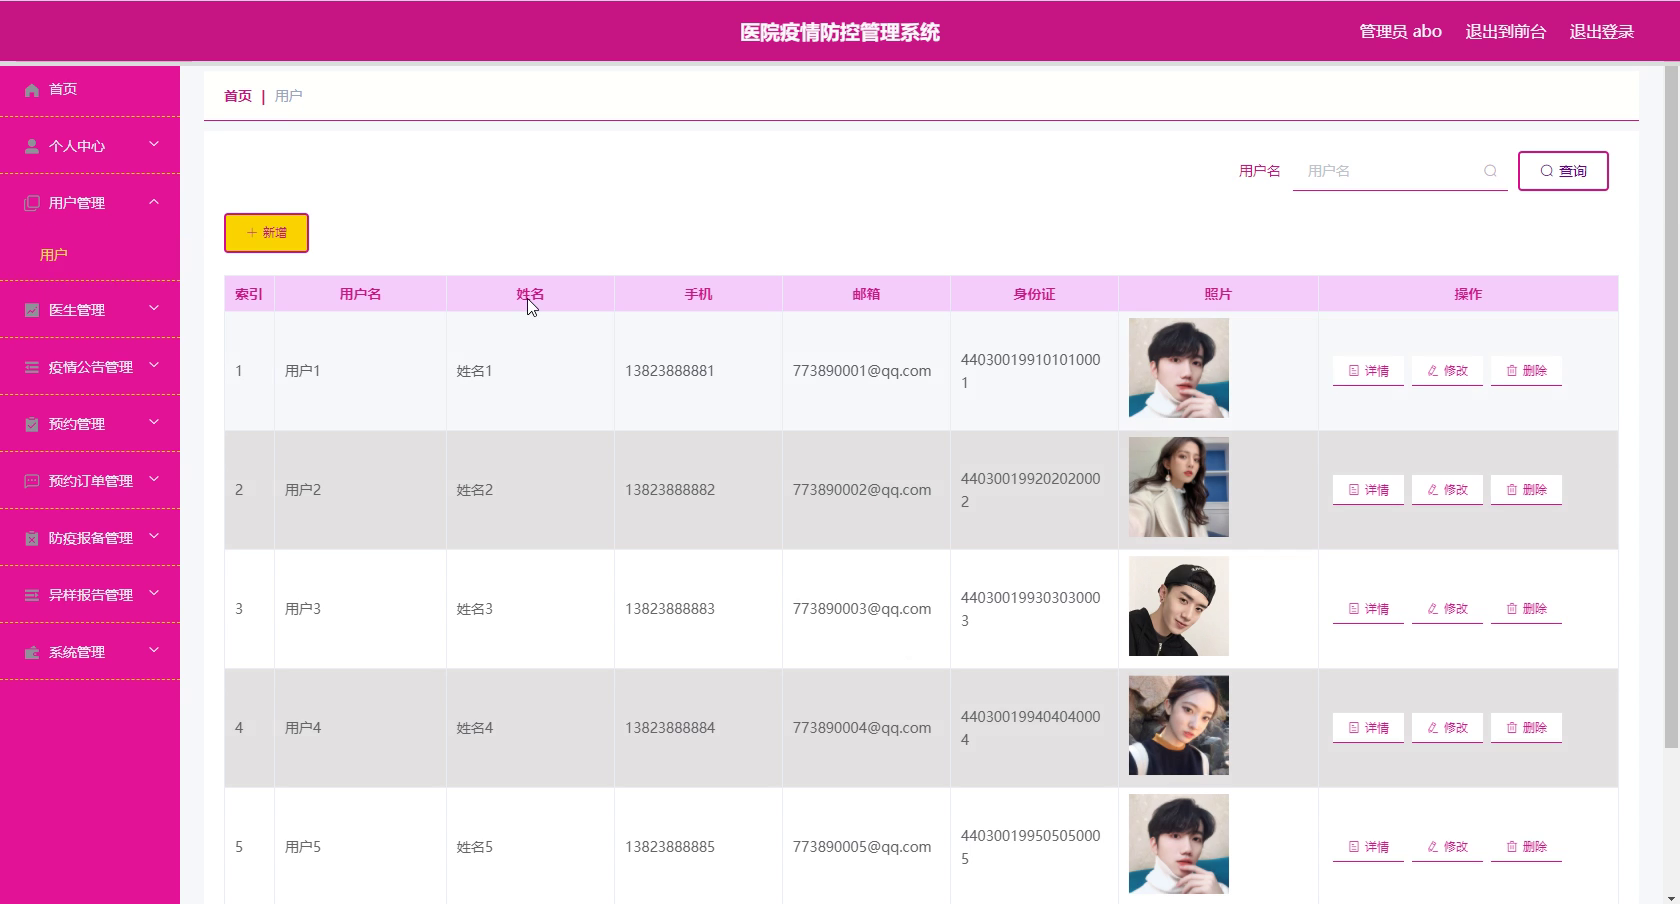The image size is (1680, 904).
Task: Click the email 773890001@qq.com
Action: click(x=862, y=371)
